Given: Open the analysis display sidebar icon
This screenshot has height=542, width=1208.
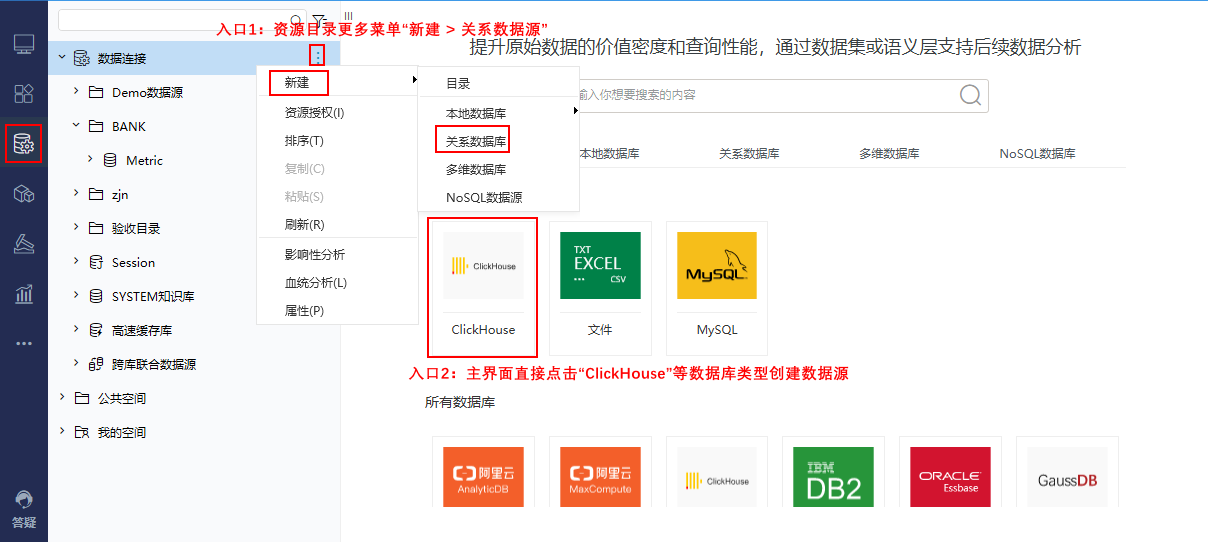Looking at the screenshot, I should tap(23, 244).
